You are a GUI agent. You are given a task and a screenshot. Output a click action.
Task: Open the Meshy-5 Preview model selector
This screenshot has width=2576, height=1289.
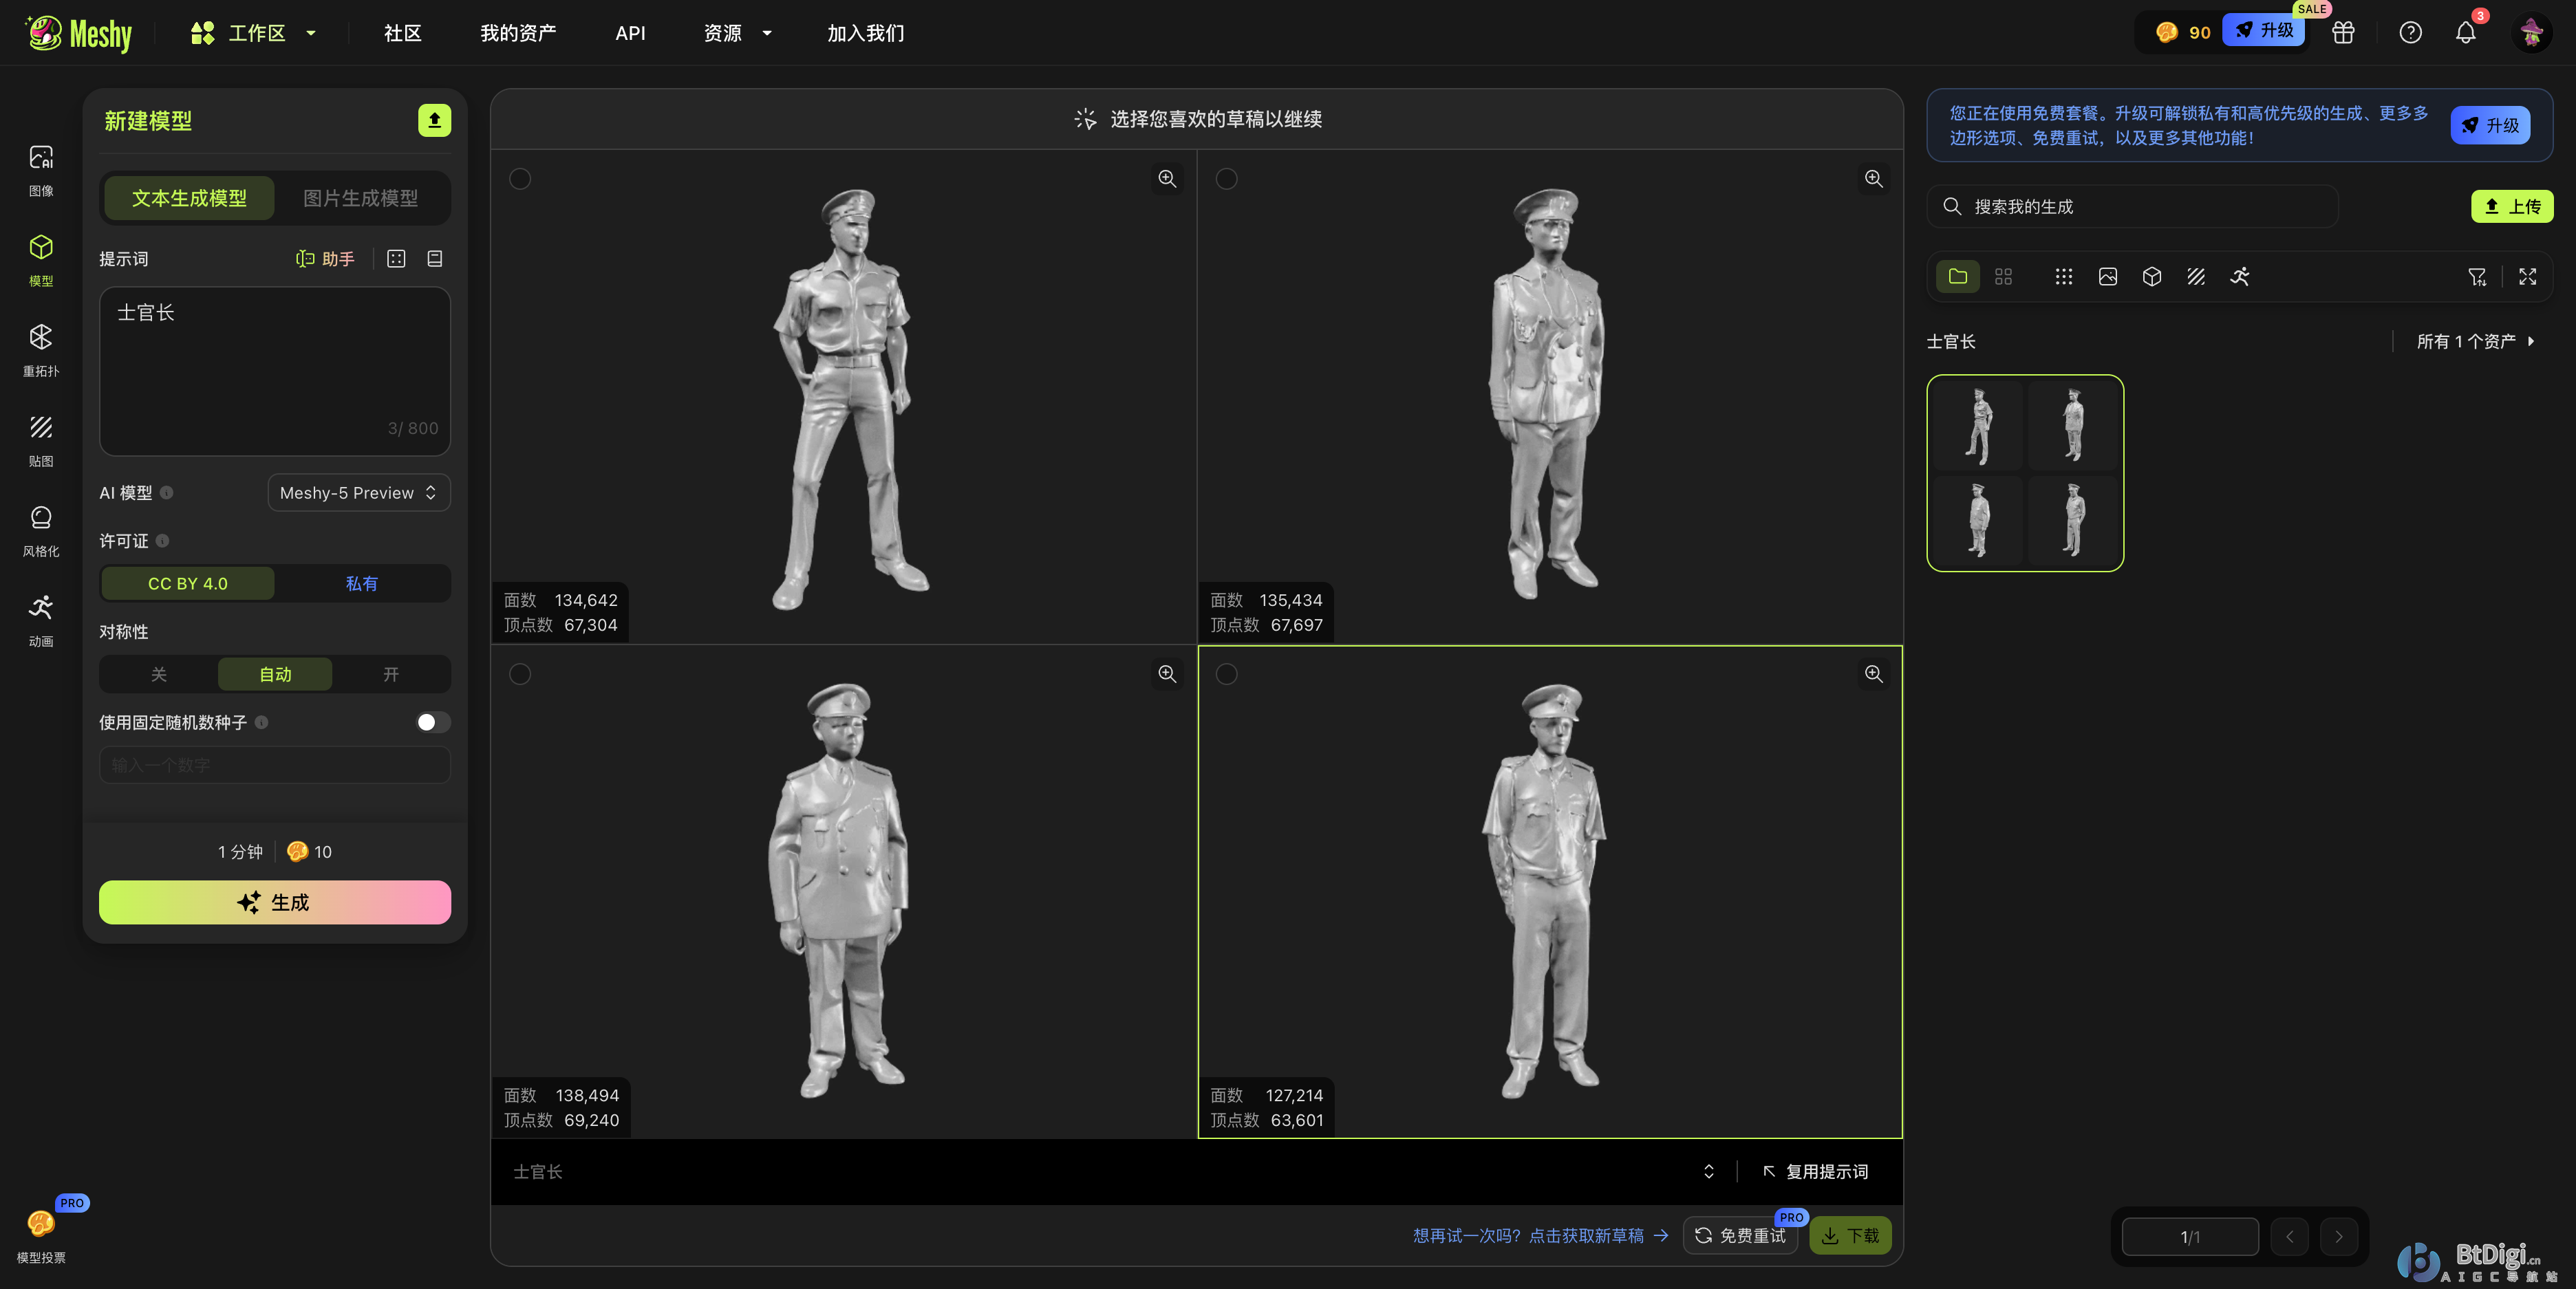359,492
